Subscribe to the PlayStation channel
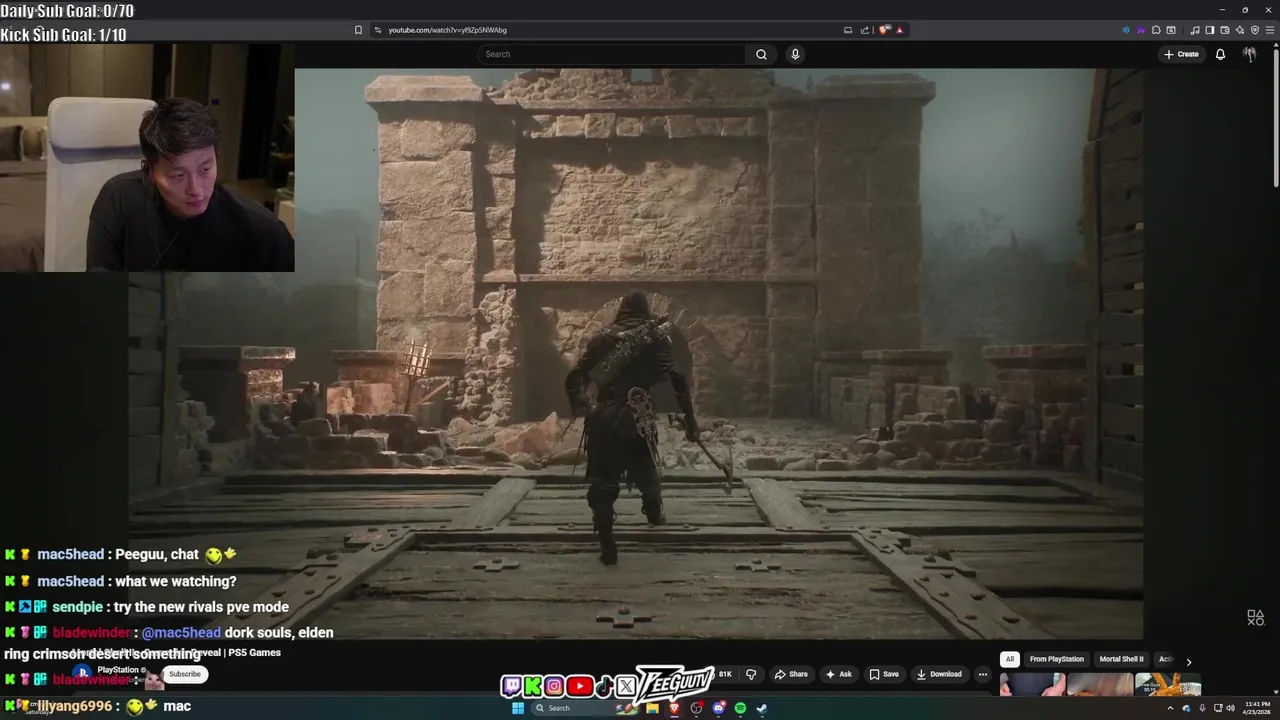 pos(185,674)
